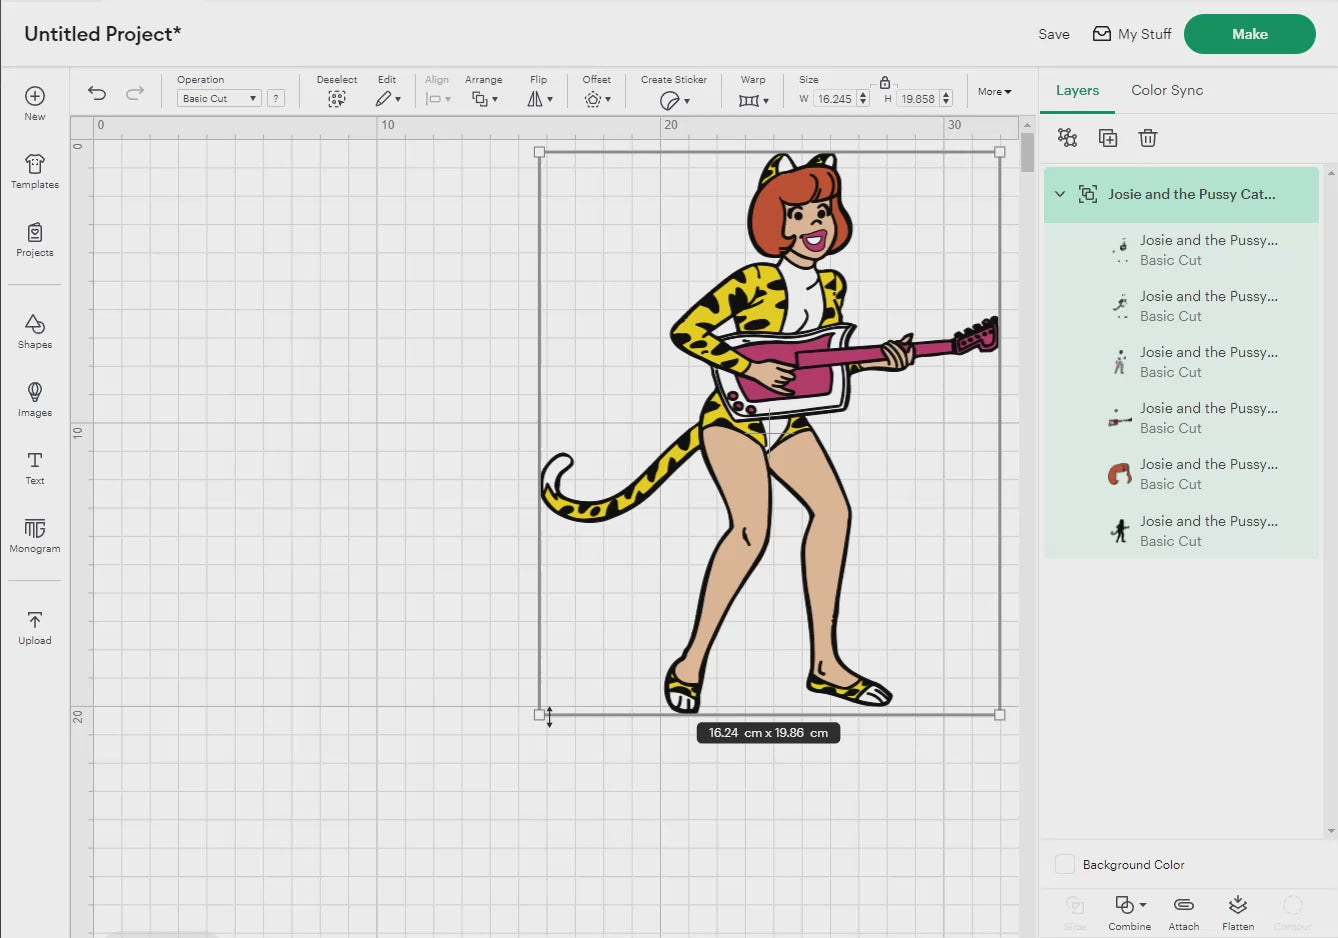This screenshot has width=1338, height=938.
Task: Click the red hair layer thumbnail
Action: (1120, 474)
